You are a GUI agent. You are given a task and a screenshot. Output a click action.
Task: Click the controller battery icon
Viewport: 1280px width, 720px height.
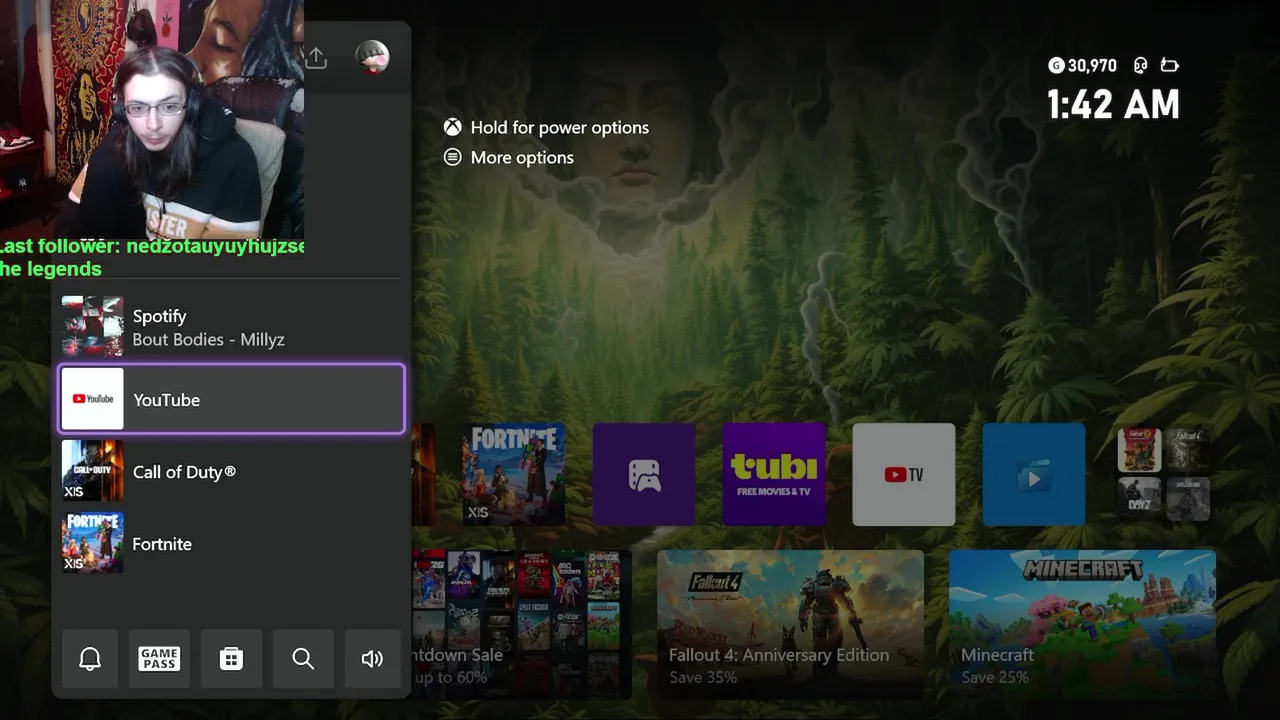point(1170,66)
